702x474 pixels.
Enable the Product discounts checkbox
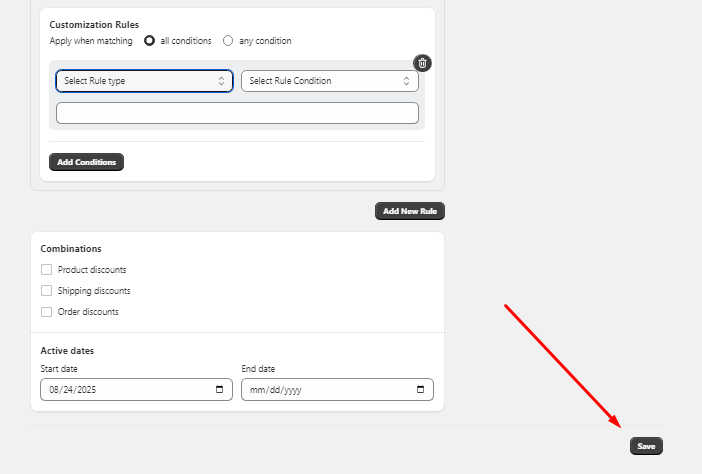(47, 269)
